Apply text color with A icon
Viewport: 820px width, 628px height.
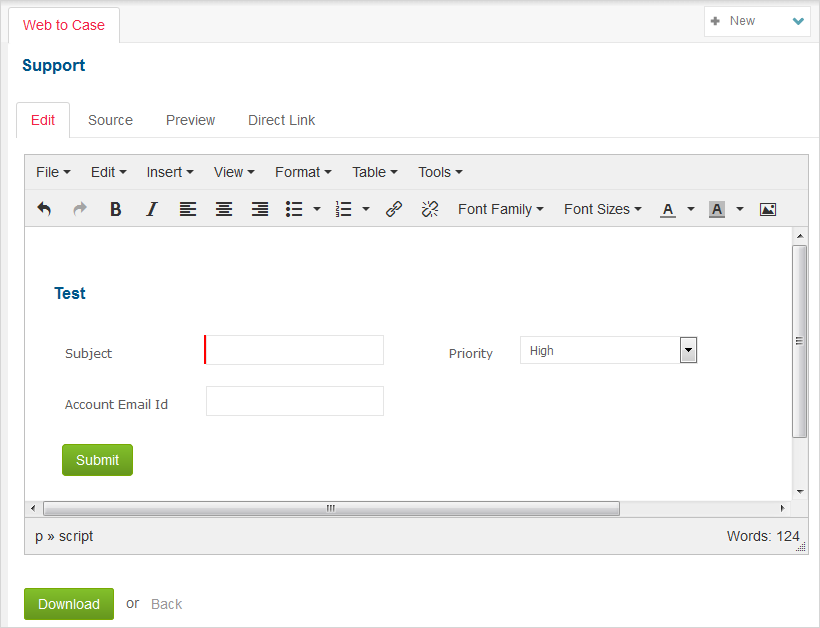pyautogui.click(x=668, y=209)
